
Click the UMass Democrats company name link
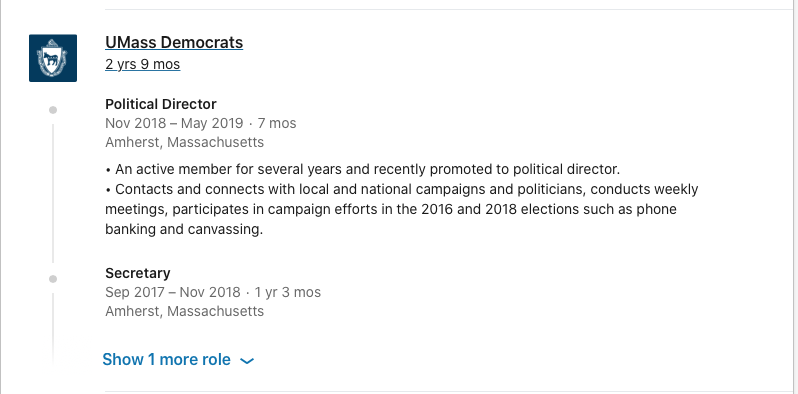point(174,42)
